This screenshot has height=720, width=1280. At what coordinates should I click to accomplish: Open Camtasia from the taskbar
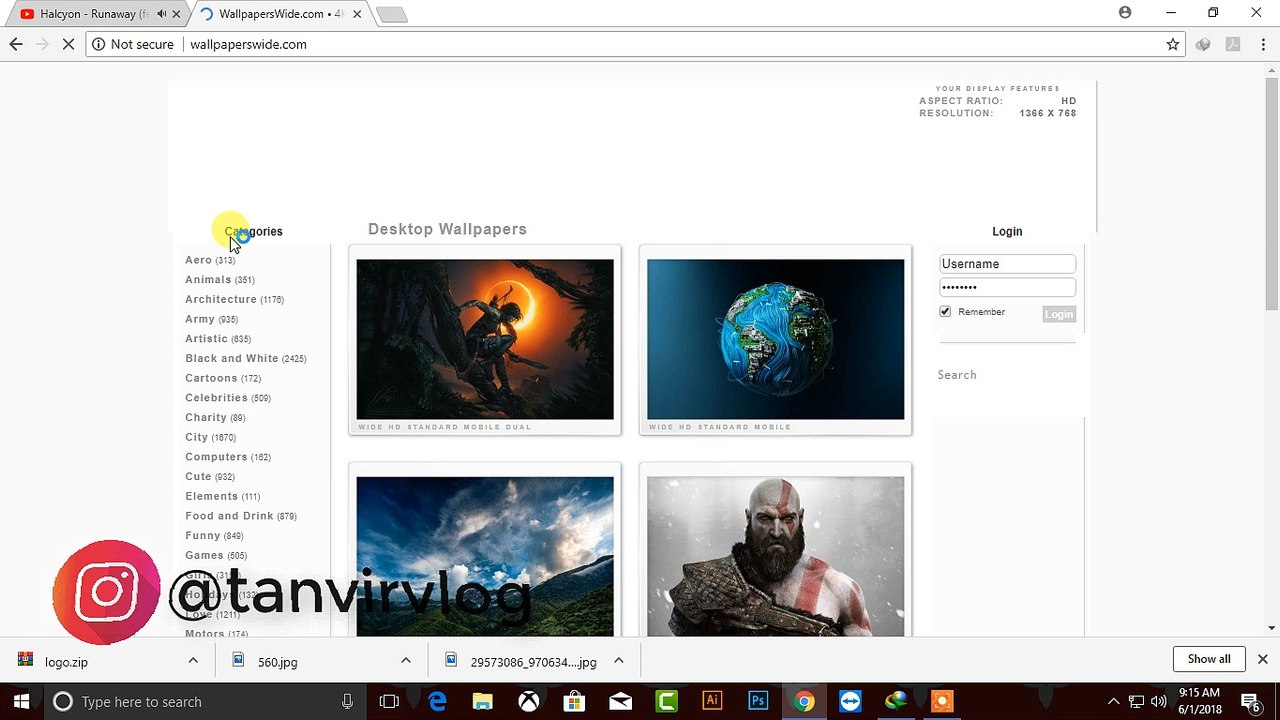[666, 701]
